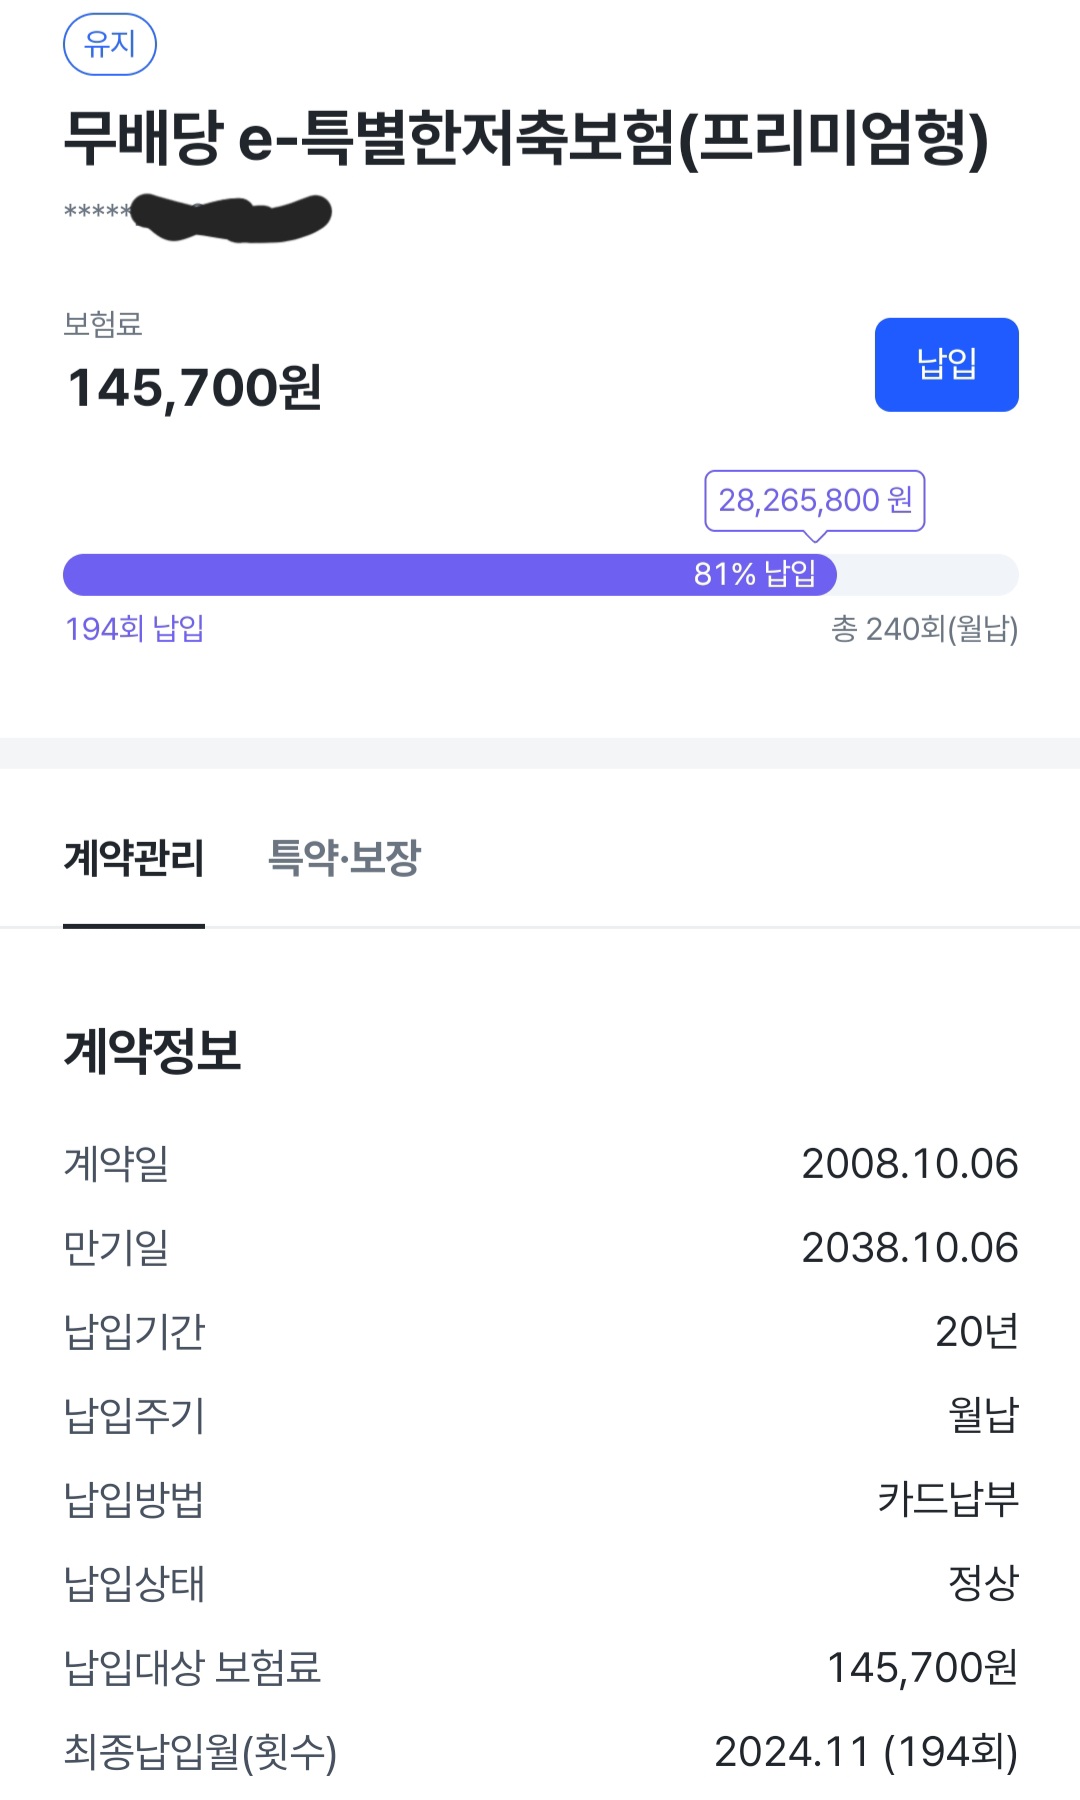
Task: Click the 계약정보 section heading
Action: (x=152, y=1051)
